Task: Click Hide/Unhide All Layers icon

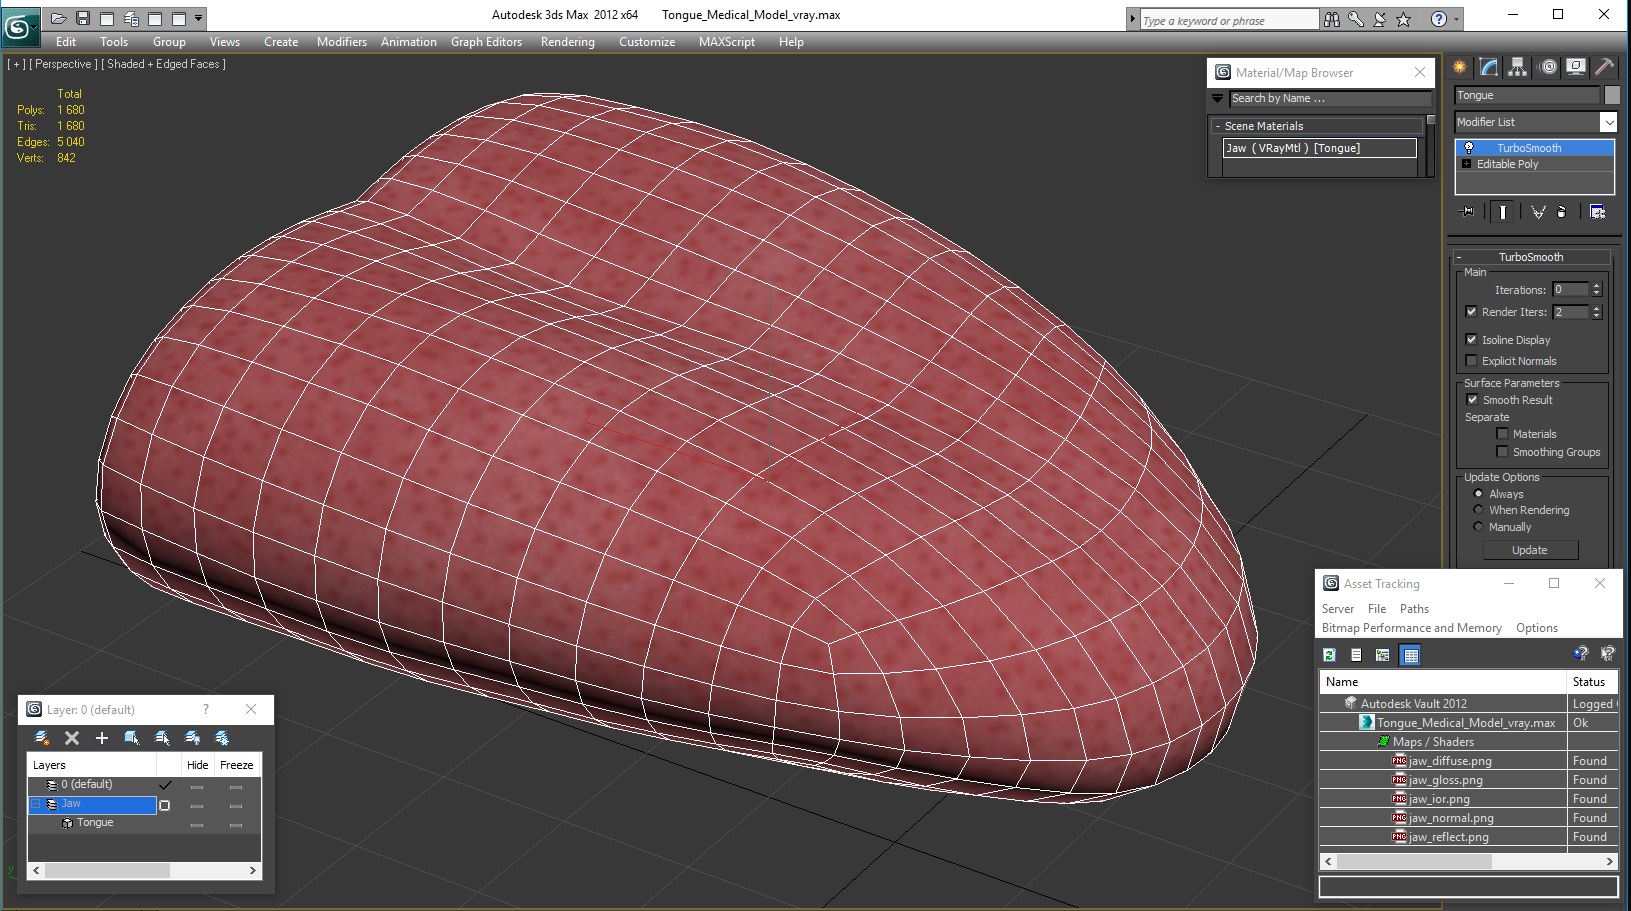Action: (193, 738)
